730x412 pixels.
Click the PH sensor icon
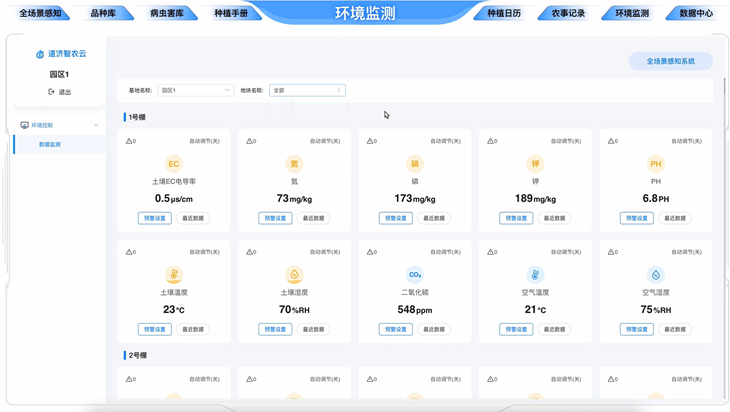pos(656,164)
